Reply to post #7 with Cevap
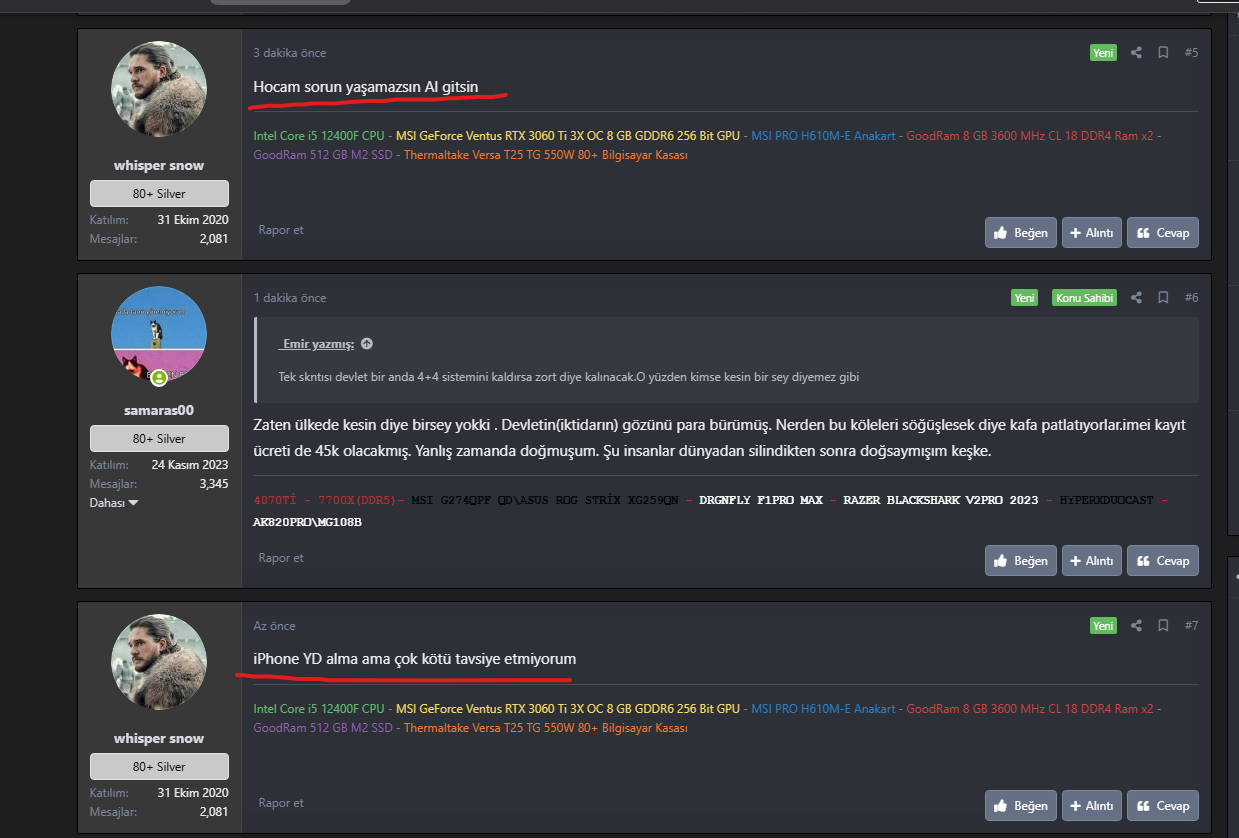 (x=1162, y=806)
